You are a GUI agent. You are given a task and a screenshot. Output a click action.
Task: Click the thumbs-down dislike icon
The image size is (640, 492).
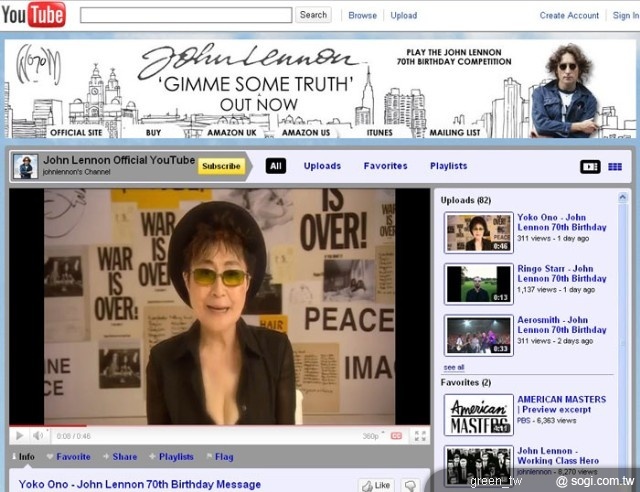pyautogui.click(x=410, y=485)
